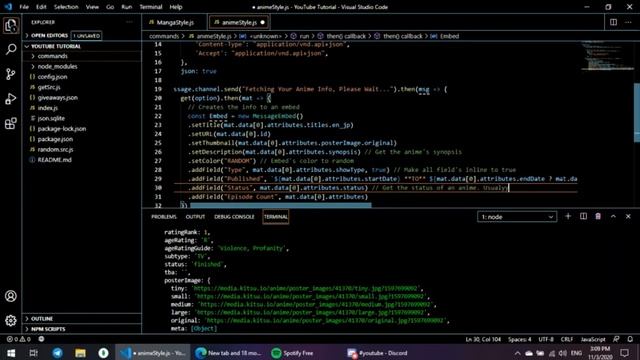Open the Go menu
Screen dimensions: 640x360
pyautogui.click(x=110, y=7)
